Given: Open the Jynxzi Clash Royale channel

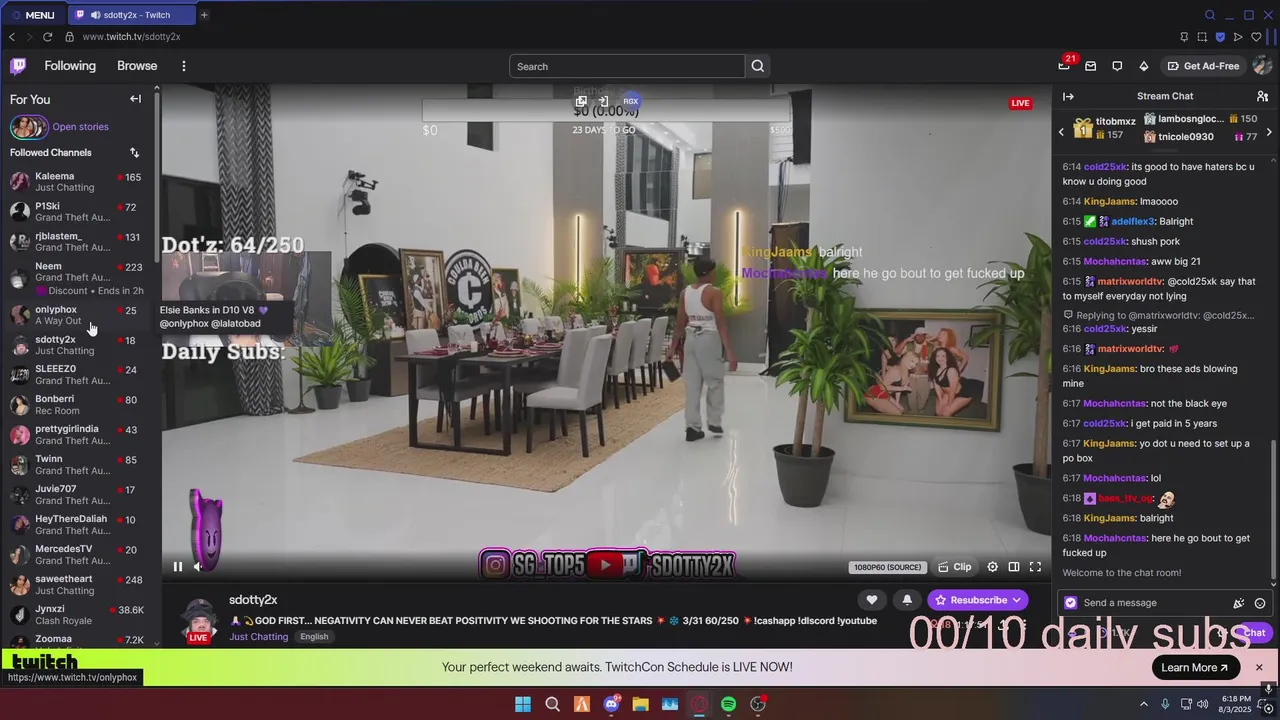Looking at the screenshot, I should click(78, 615).
